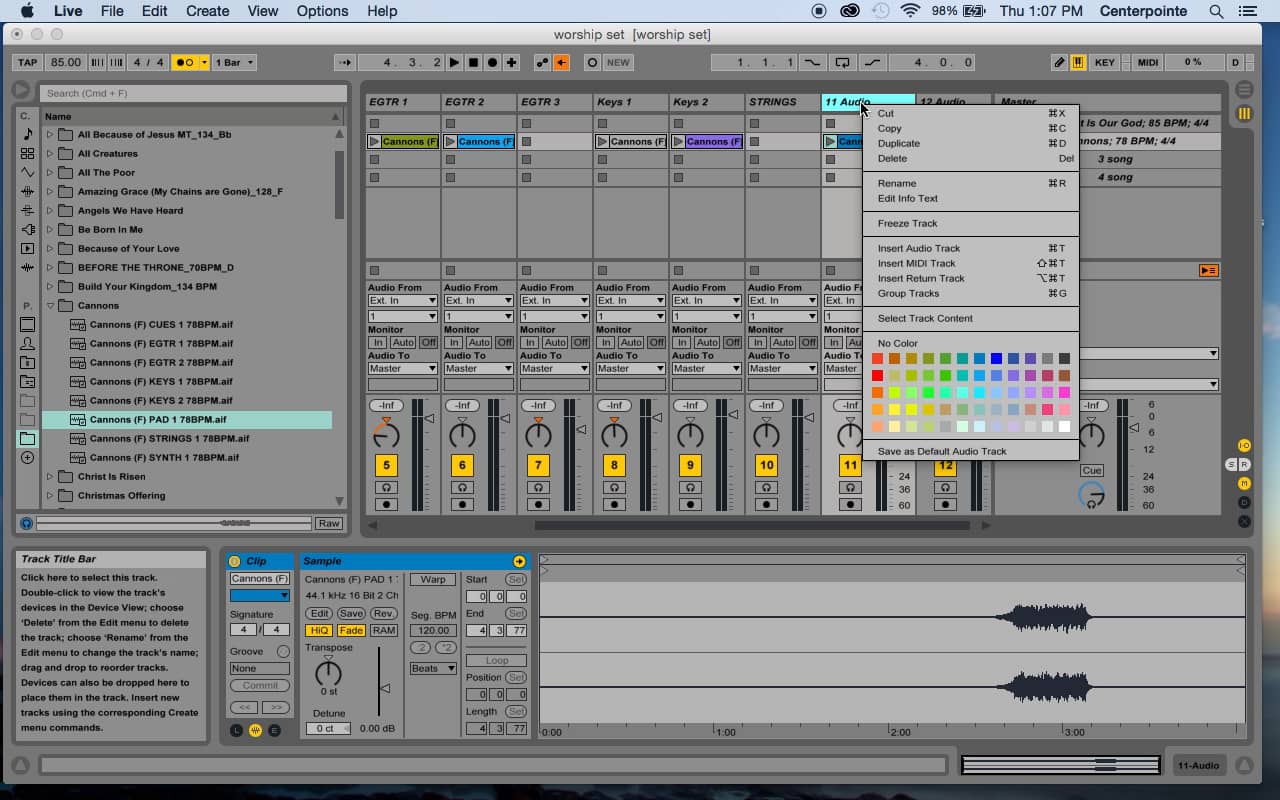Click the Session Record circle button
1280x800 pixels.
coord(592,62)
